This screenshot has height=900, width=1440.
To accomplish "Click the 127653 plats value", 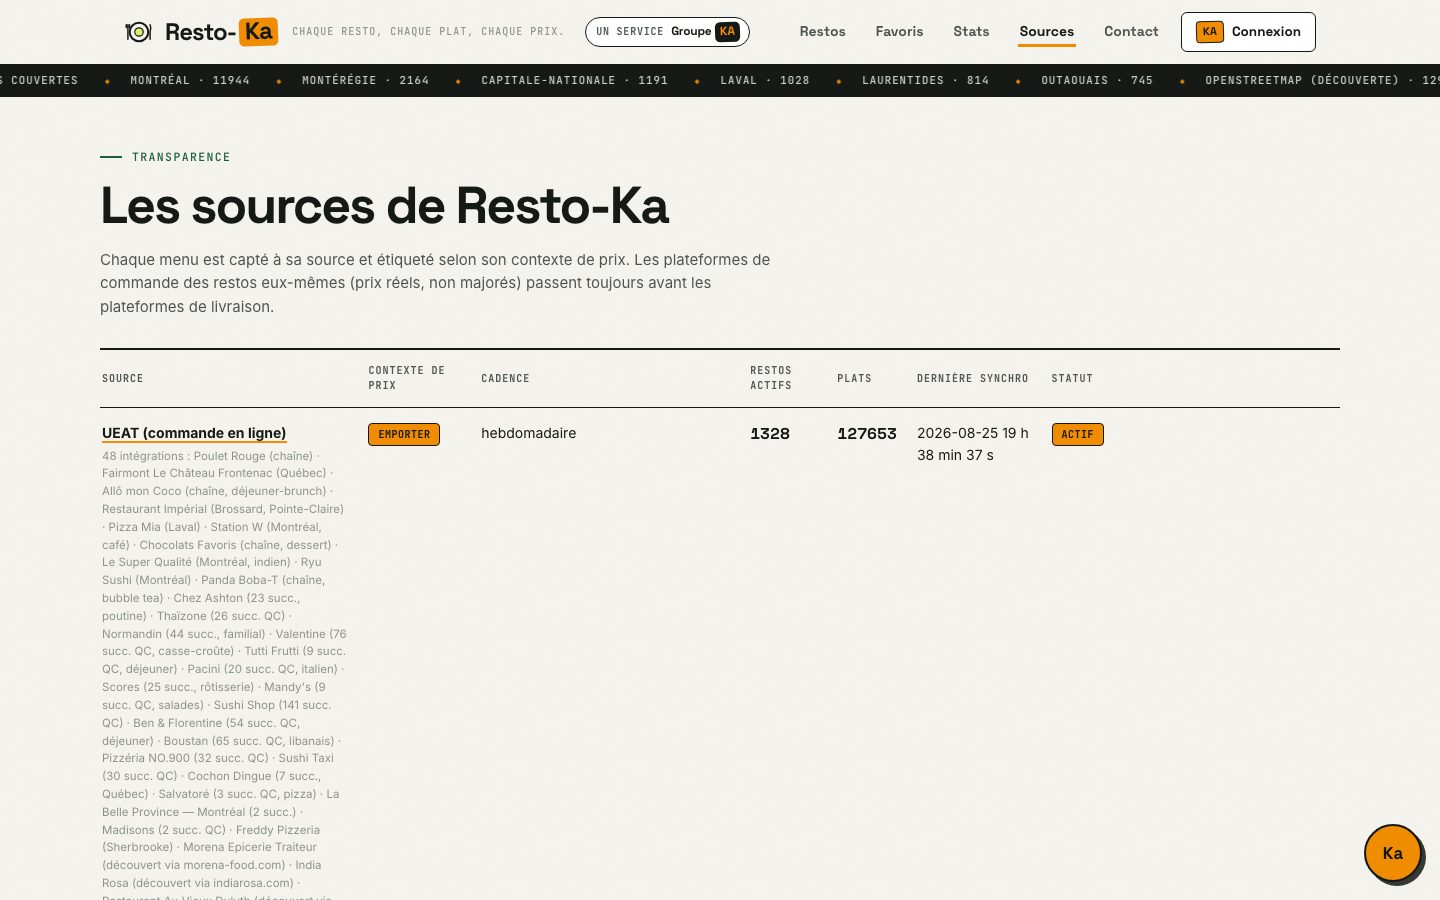I will coord(867,433).
